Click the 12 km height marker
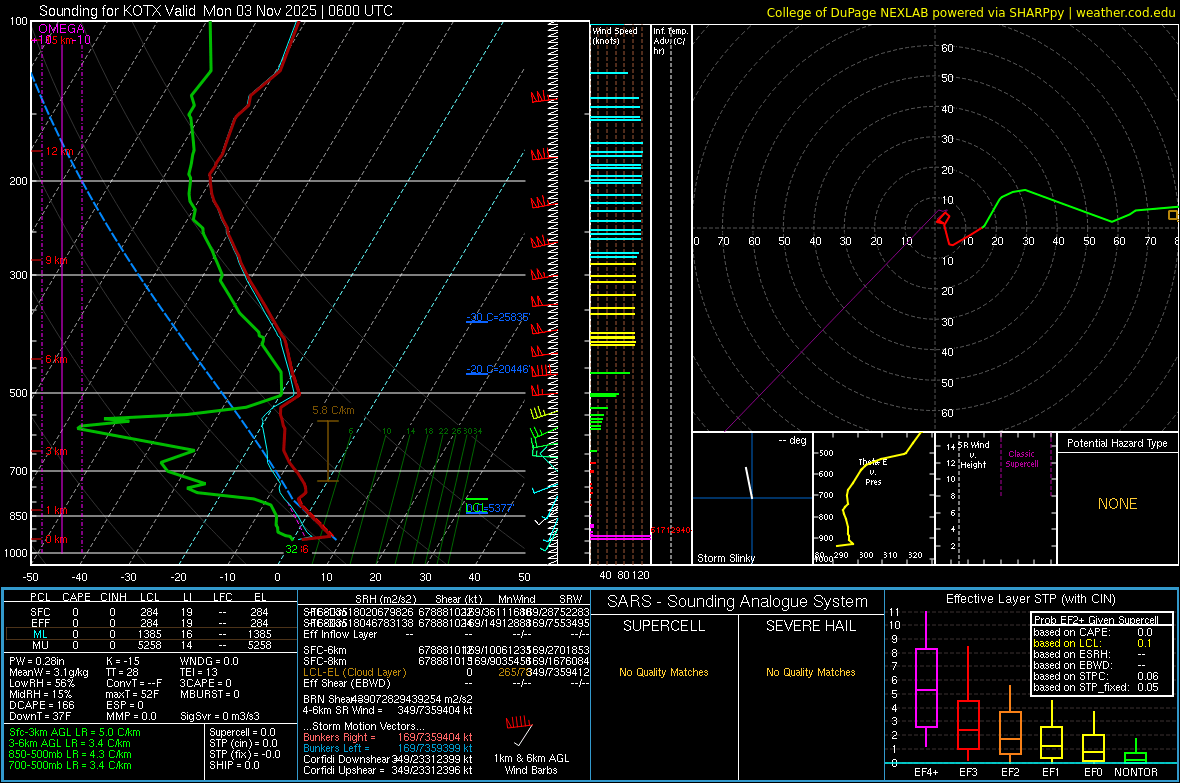 pos(60,151)
